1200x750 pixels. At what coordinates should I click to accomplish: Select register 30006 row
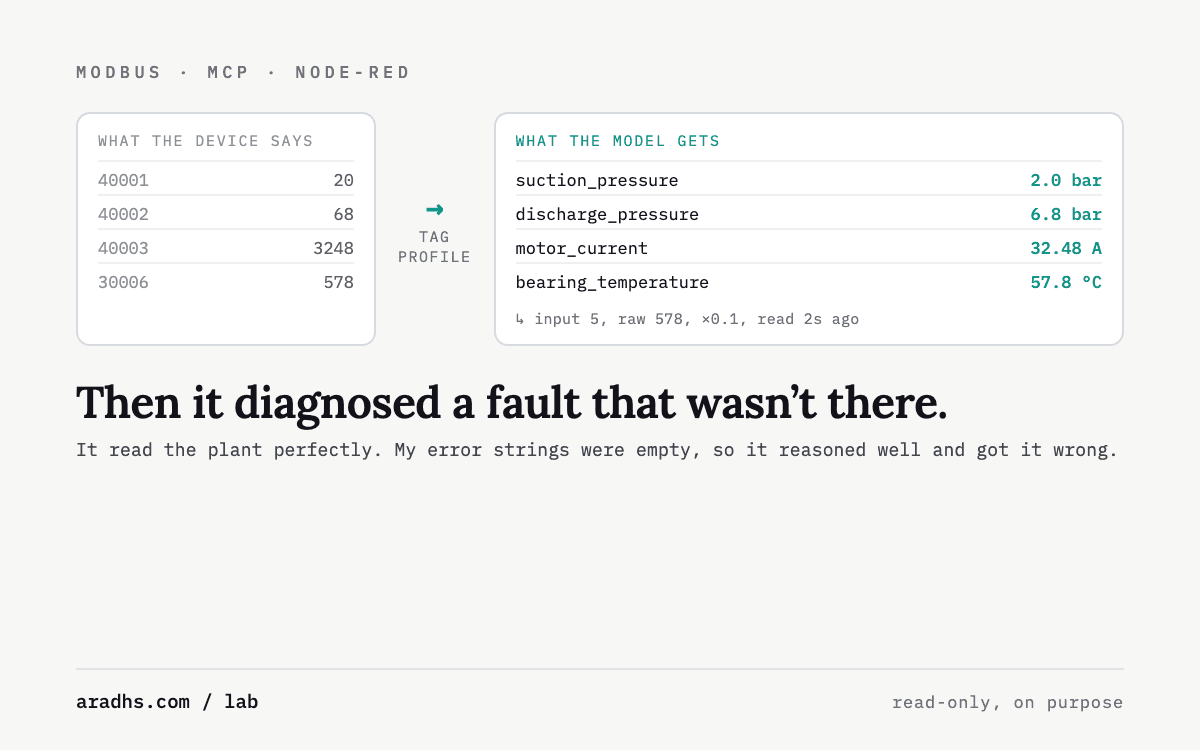226,283
